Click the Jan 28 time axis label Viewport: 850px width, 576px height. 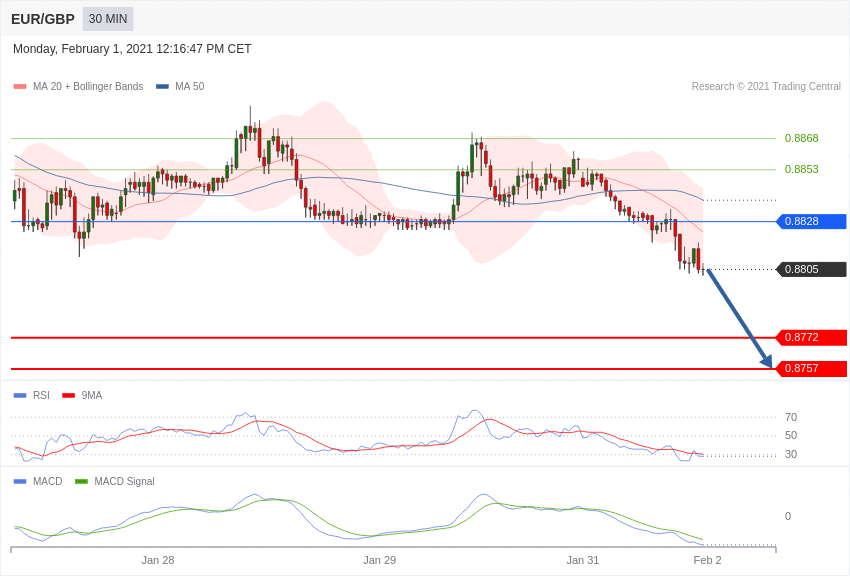(x=158, y=560)
